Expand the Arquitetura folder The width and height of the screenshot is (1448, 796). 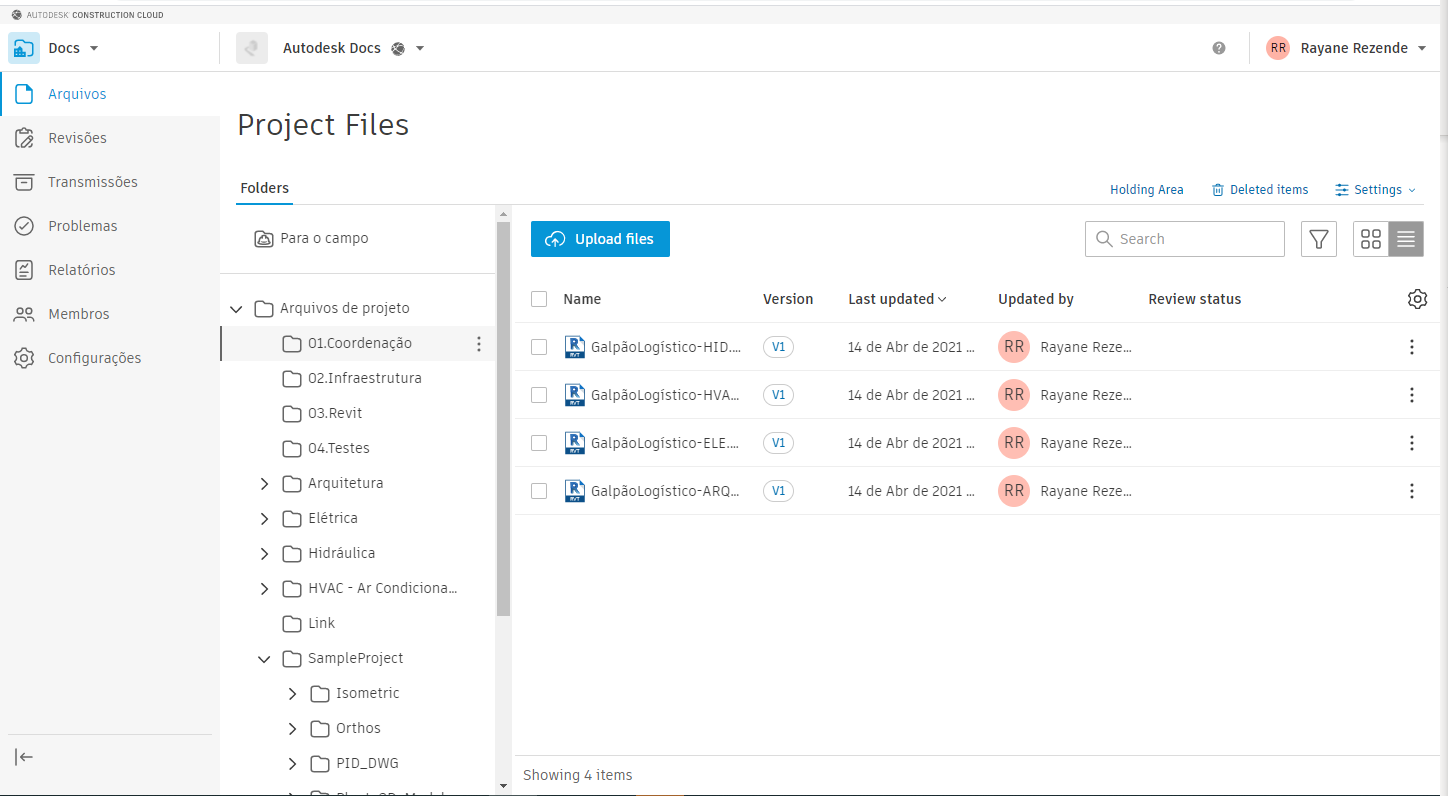[x=264, y=482]
